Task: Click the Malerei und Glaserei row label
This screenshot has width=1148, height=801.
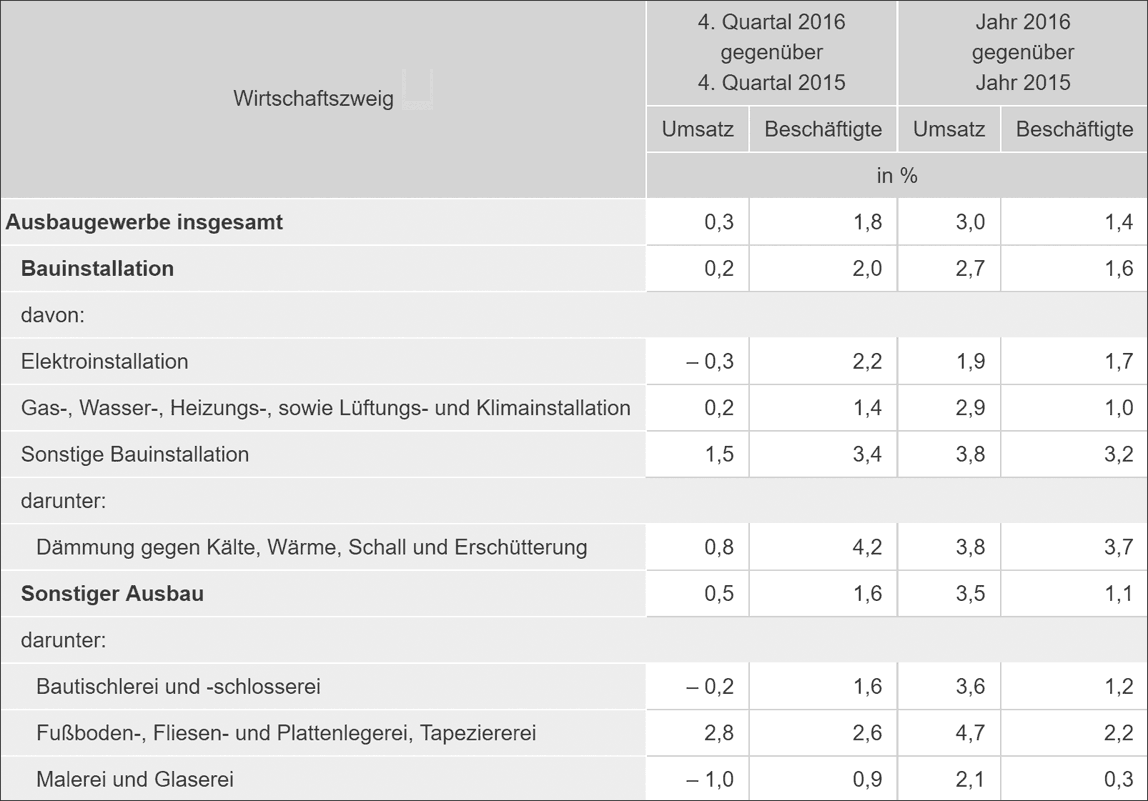Action: point(135,779)
